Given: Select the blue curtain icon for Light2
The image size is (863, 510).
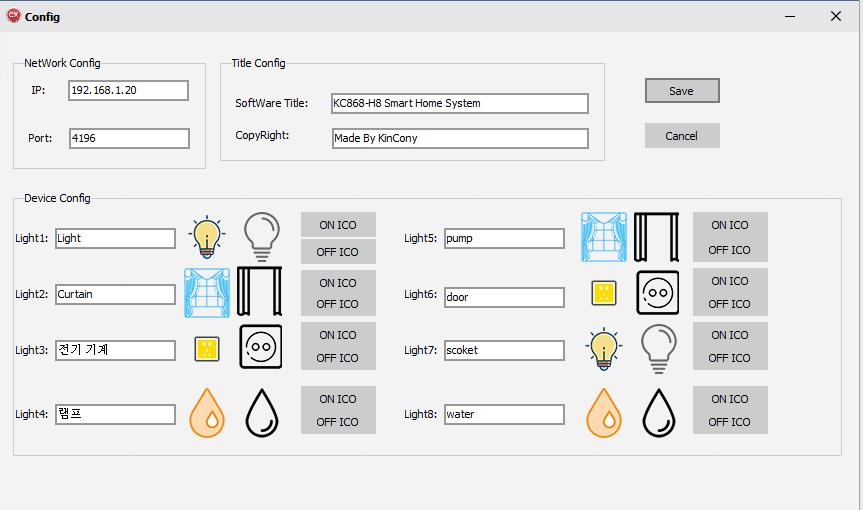Looking at the screenshot, I should [207, 292].
